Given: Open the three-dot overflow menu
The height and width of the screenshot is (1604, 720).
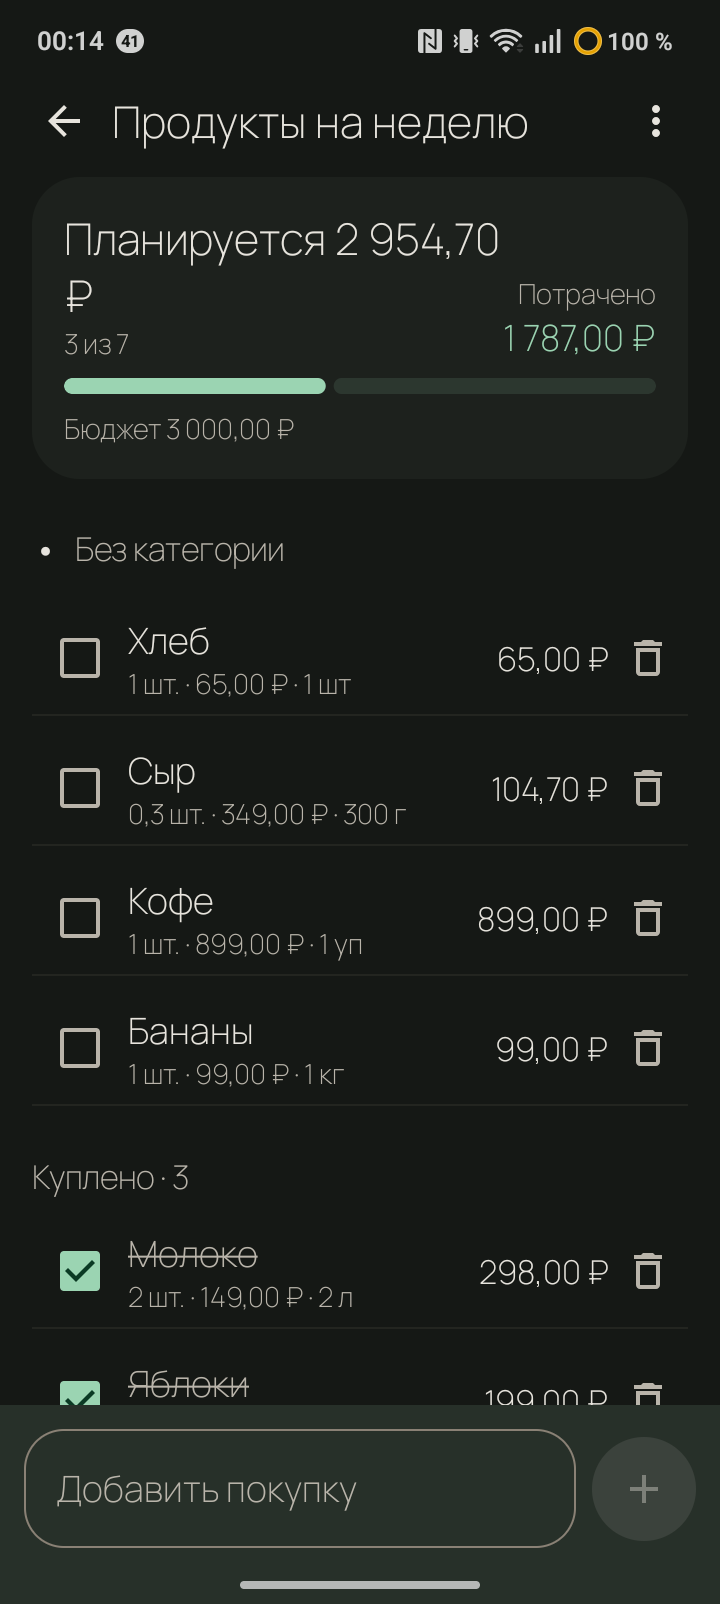Looking at the screenshot, I should [x=656, y=122].
